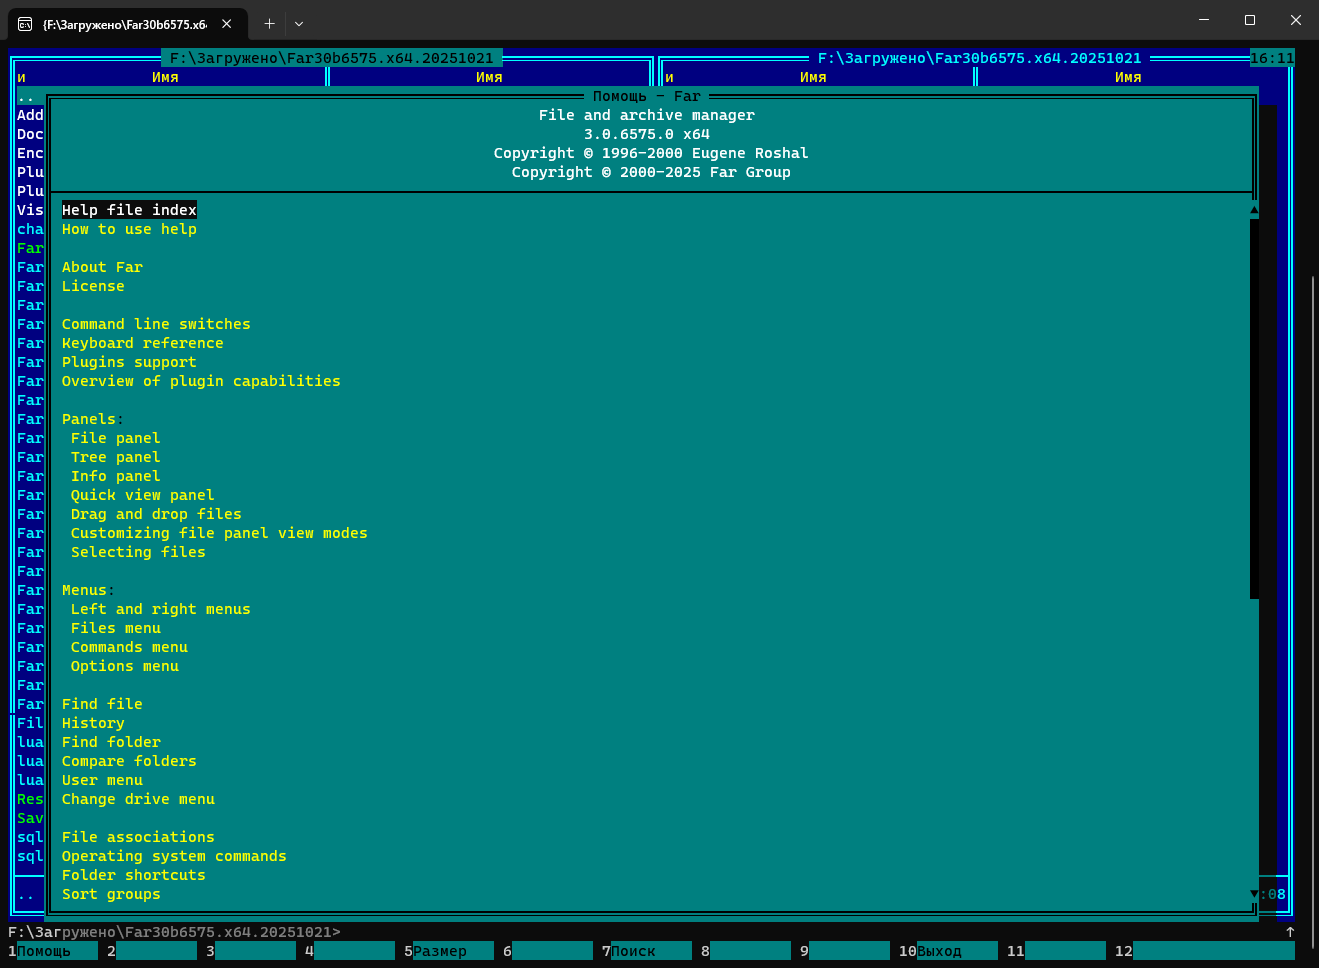Click the help window vertical scrollbar thumb
Image resolution: width=1319 pixels, height=968 pixels.
tap(1254, 409)
